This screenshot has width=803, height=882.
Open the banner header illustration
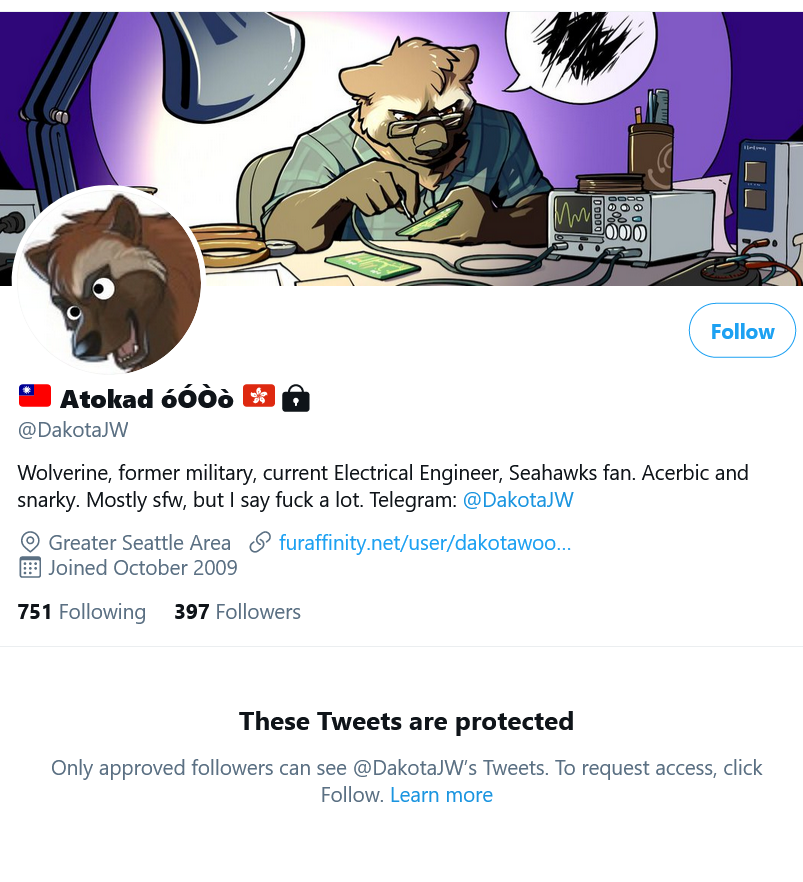[402, 149]
